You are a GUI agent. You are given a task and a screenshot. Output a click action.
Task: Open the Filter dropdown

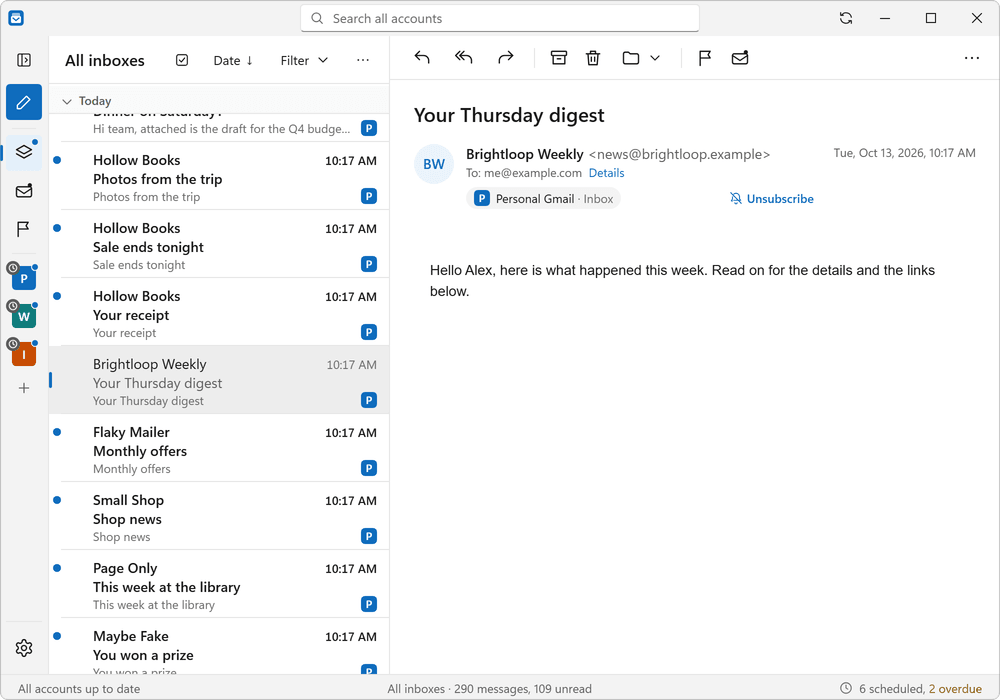click(304, 60)
